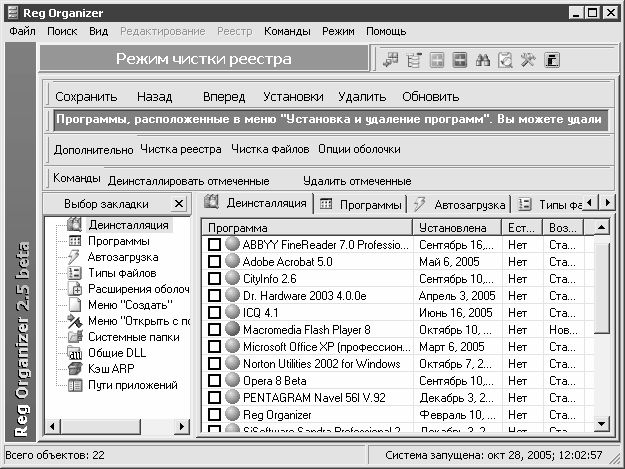Click the binoculars search icon in toolbar
The width and height of the screenshot is (625, 469).
coord(481,60)
